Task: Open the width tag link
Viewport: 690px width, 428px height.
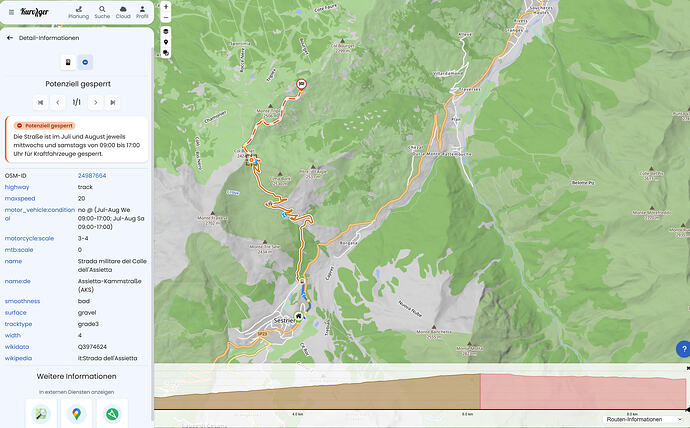Action: [x=13, y=335]
